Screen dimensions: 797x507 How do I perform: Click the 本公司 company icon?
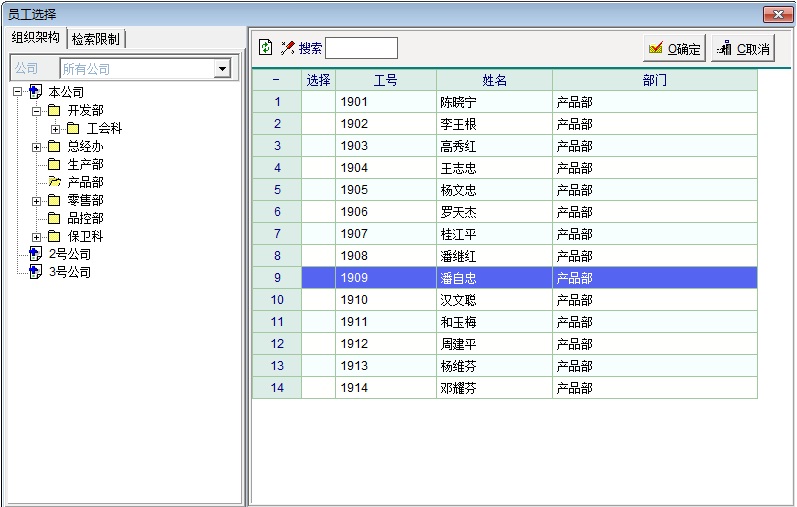pos(36,92)
